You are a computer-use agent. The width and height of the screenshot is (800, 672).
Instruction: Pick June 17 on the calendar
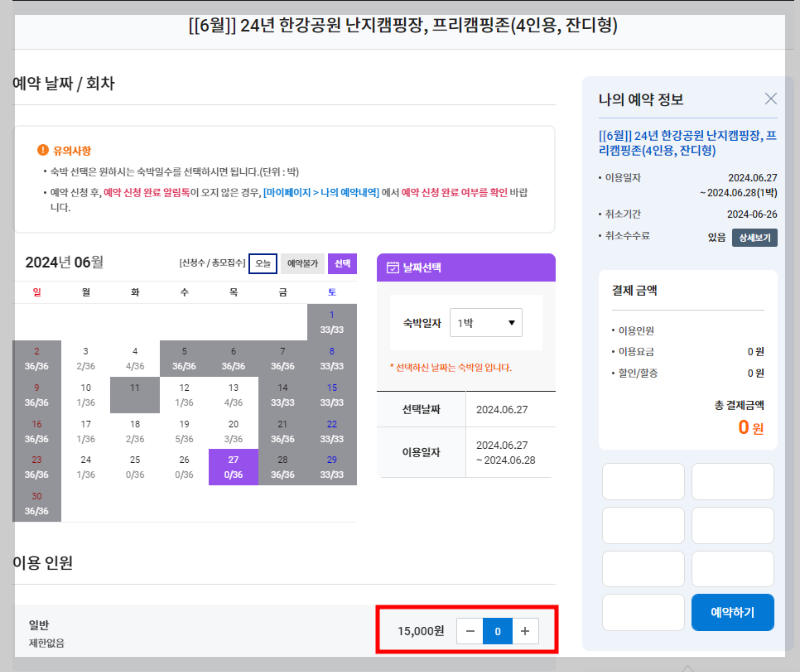click(x=86, y=431)
